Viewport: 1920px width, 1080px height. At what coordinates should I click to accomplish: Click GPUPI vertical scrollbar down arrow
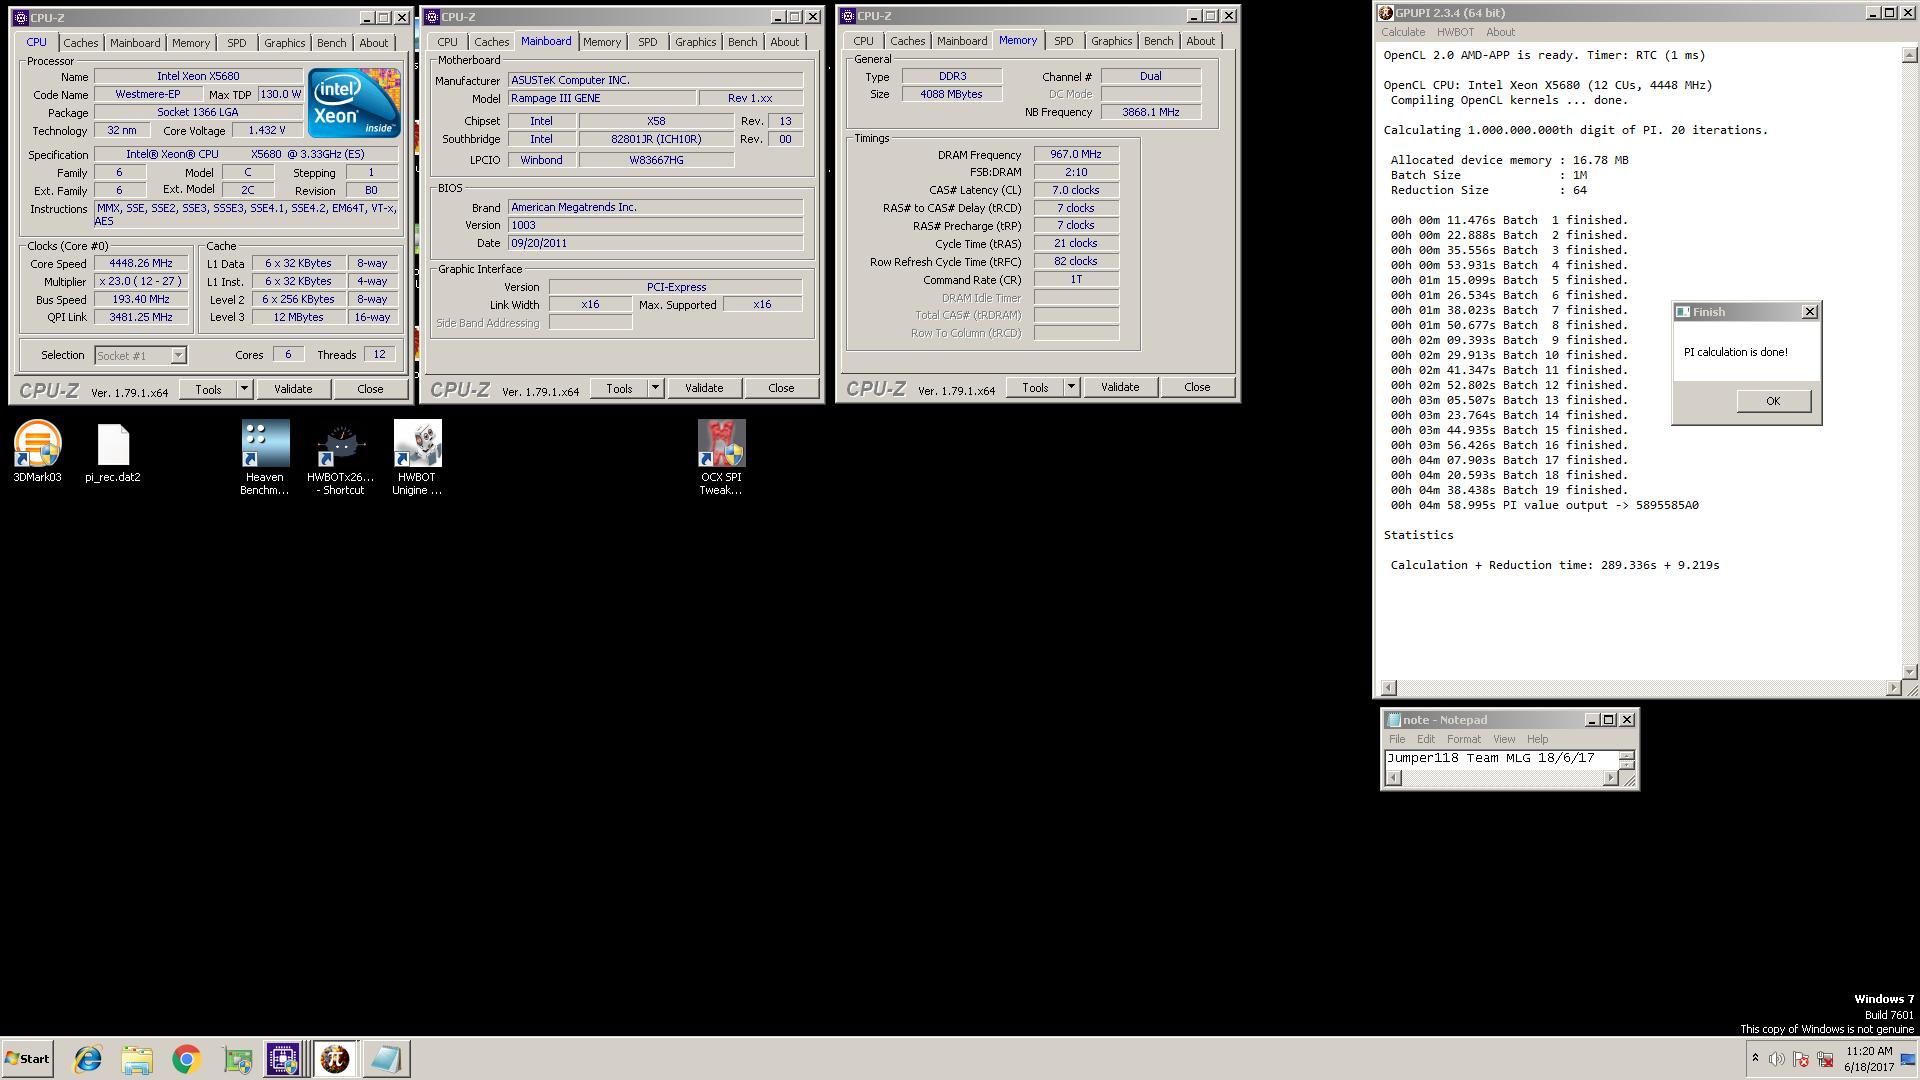pos(1910,671)
